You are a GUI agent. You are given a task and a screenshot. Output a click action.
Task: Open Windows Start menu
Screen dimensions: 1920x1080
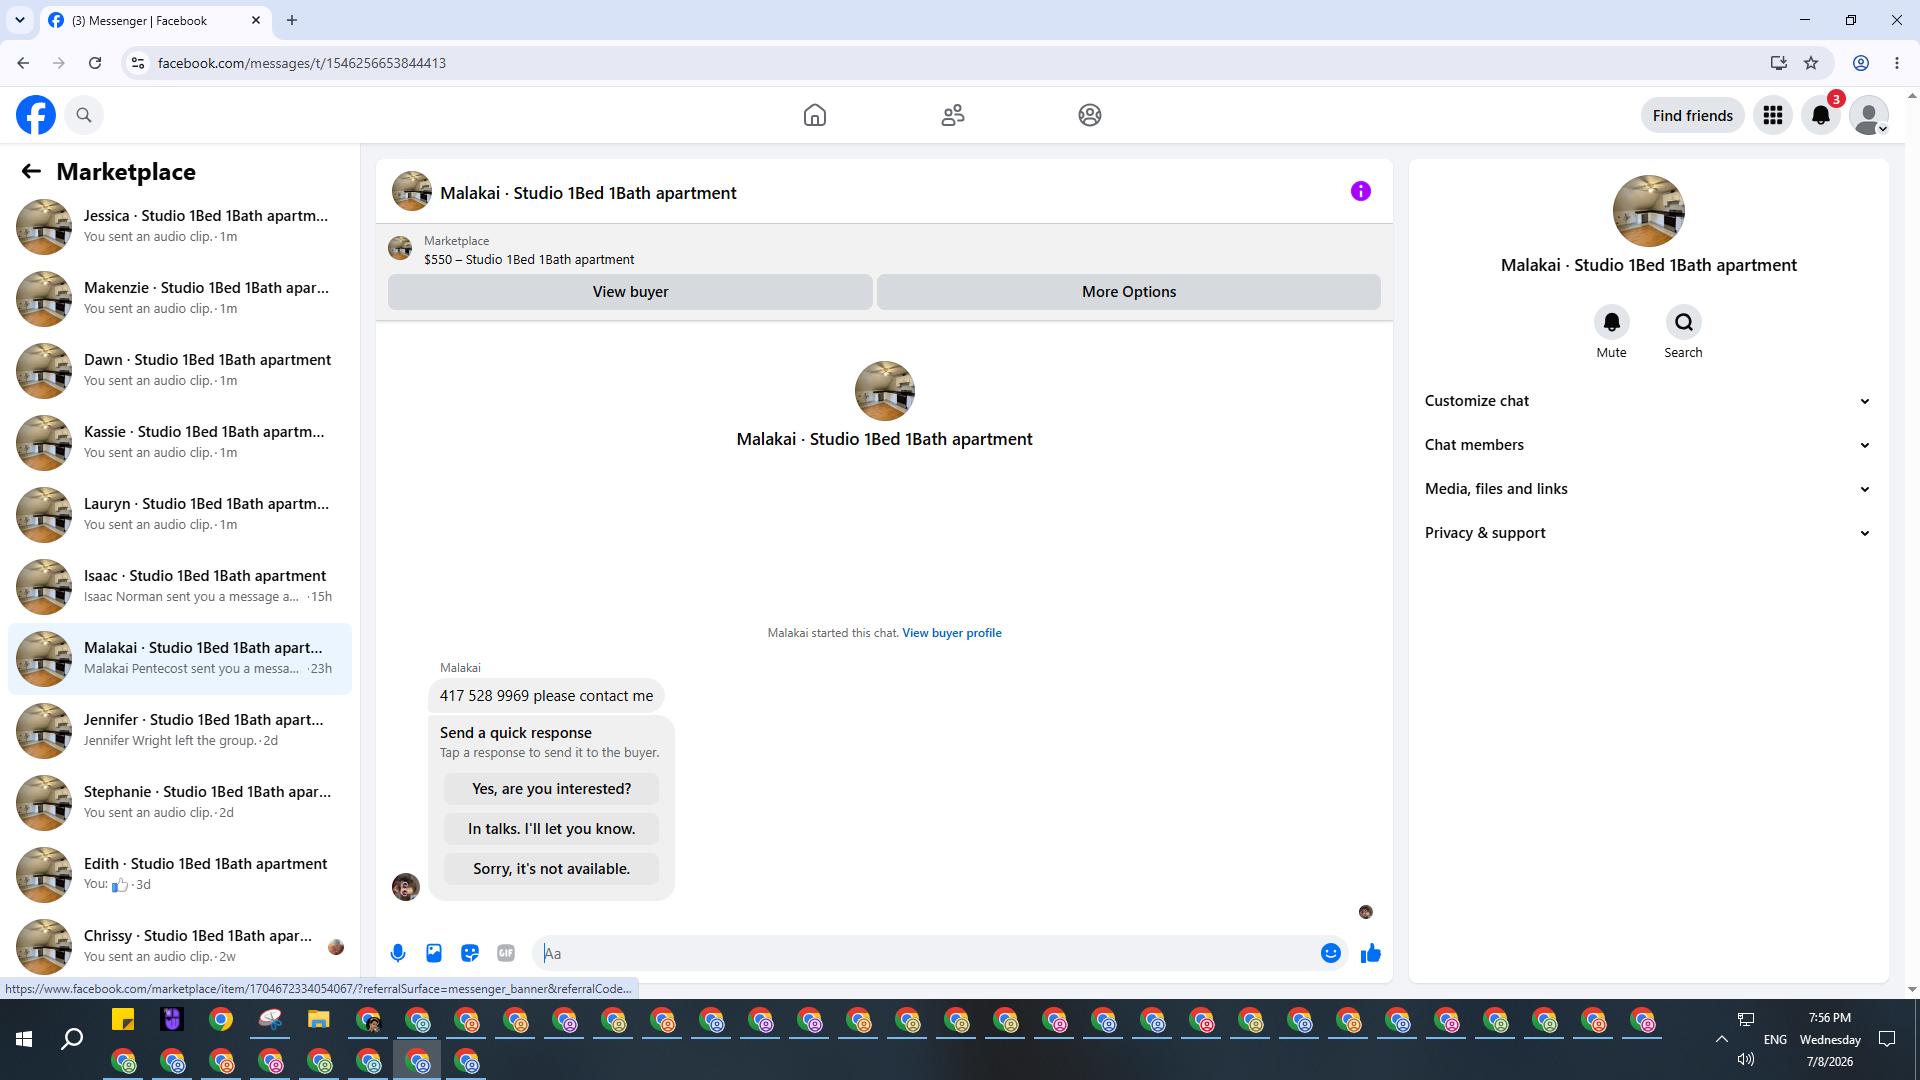point(24,1040)
